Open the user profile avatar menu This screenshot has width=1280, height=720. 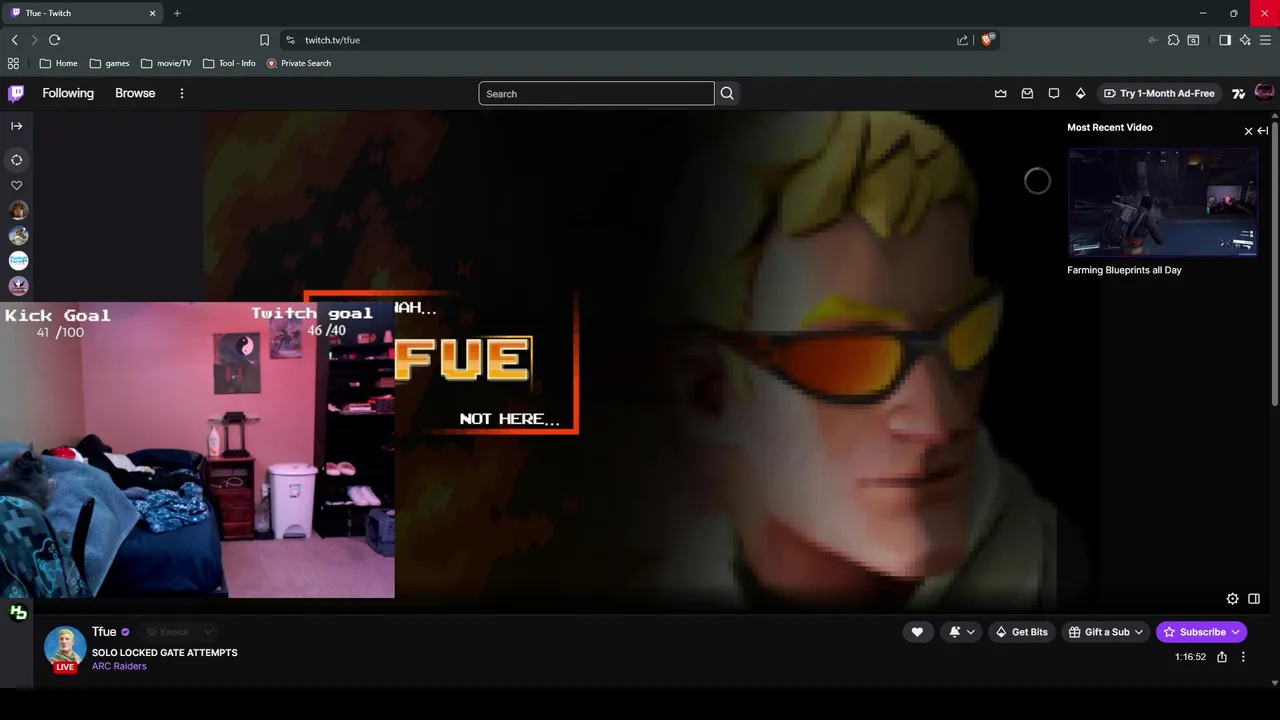(1264, 92)
